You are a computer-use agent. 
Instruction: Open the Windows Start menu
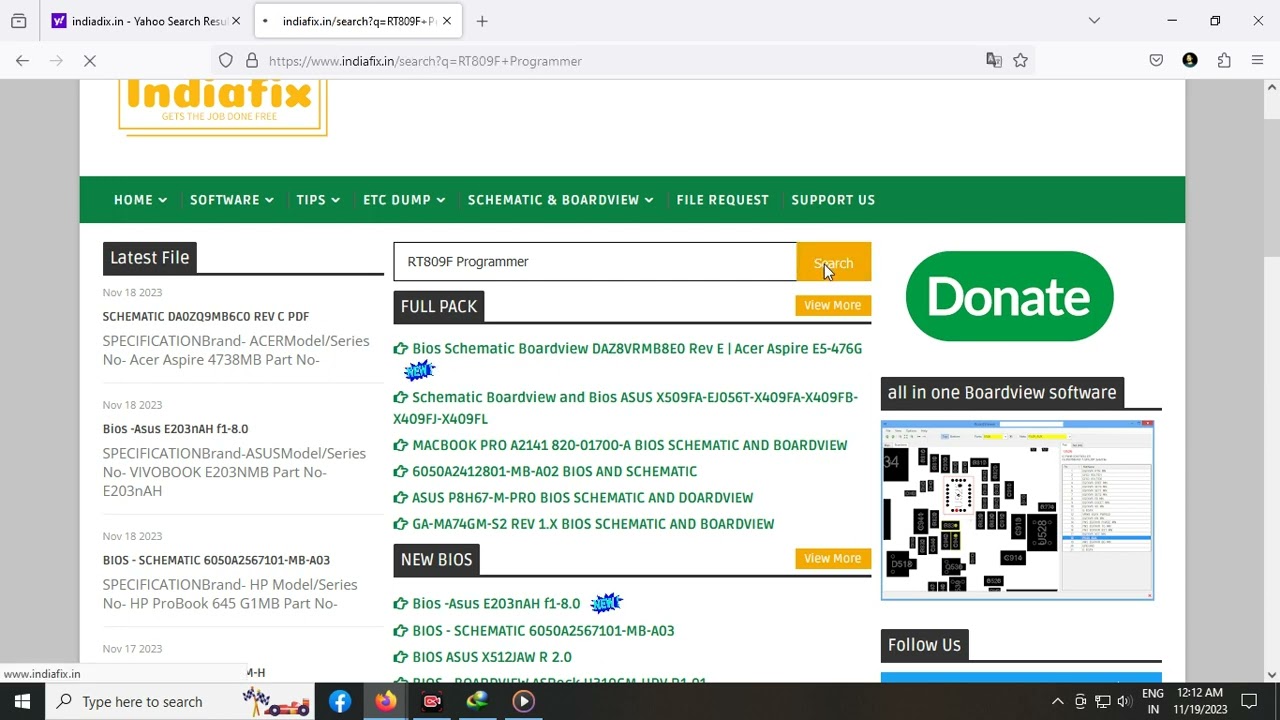22,702
